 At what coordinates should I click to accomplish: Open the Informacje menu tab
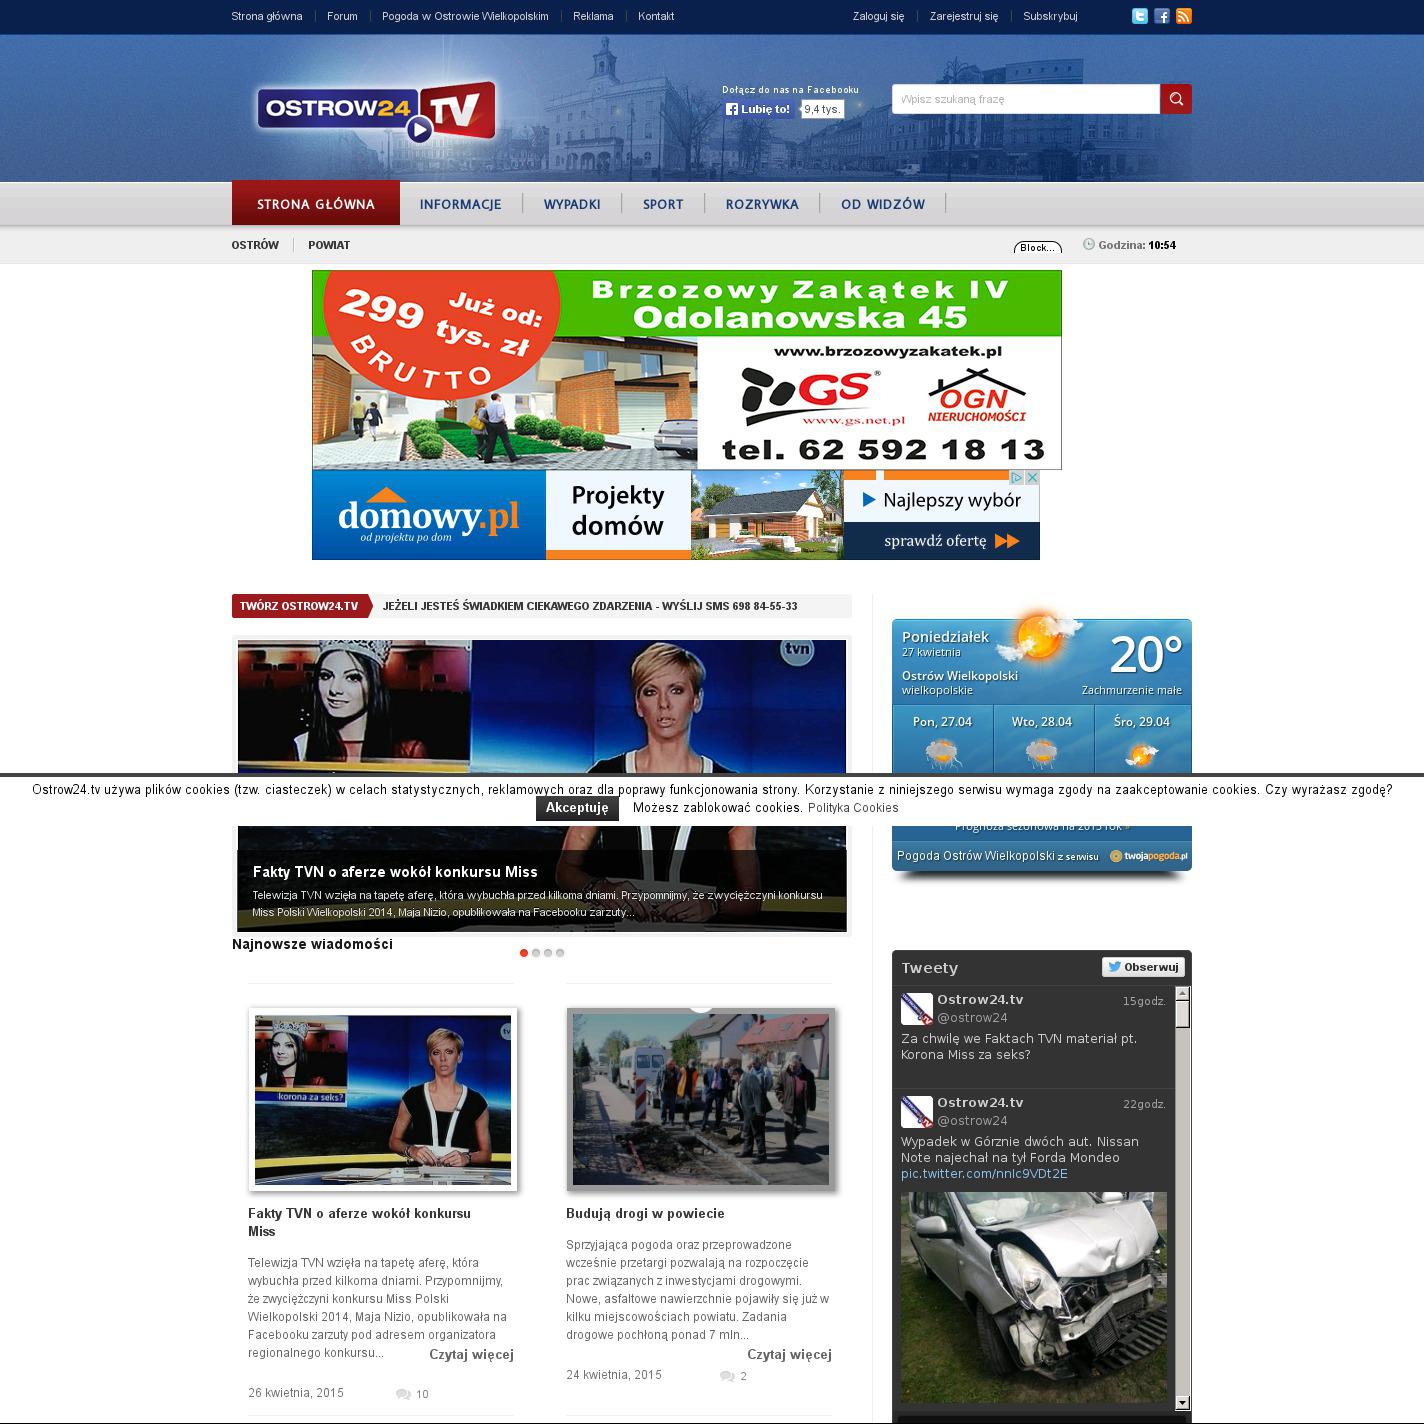pos(460,204)
